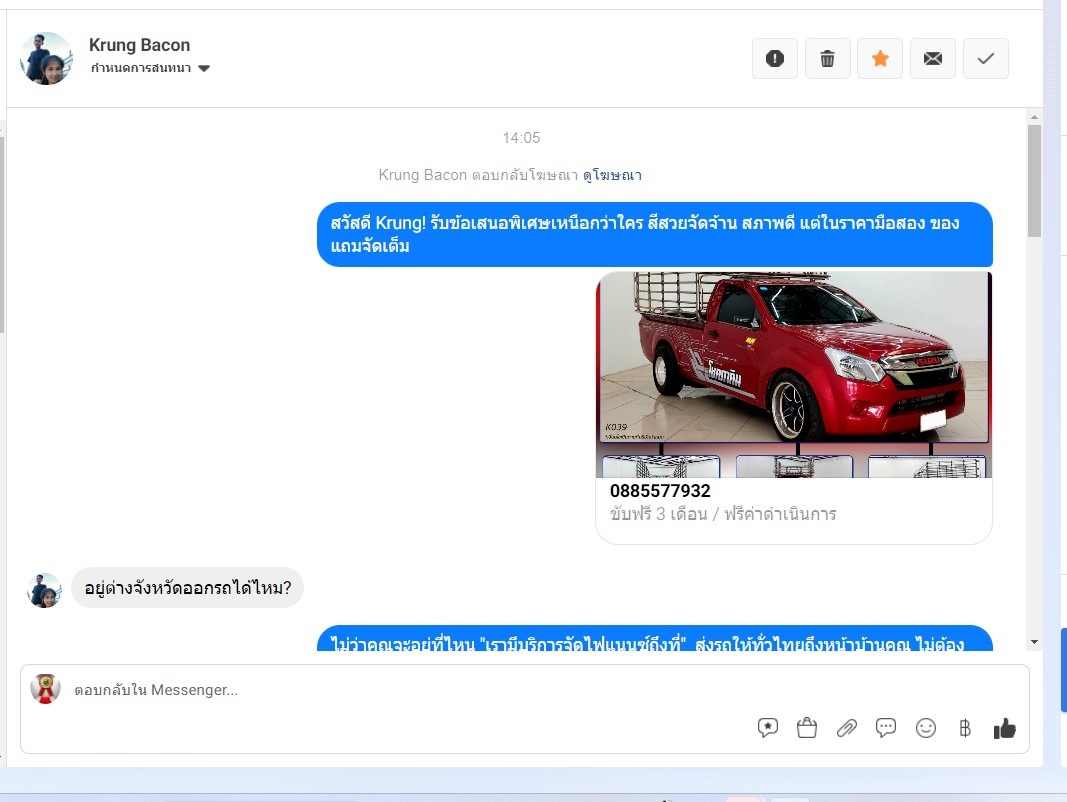Mark conversation as done with checkmark
The width and height of the screenshot is (1067, 802).
pos(985,59)
